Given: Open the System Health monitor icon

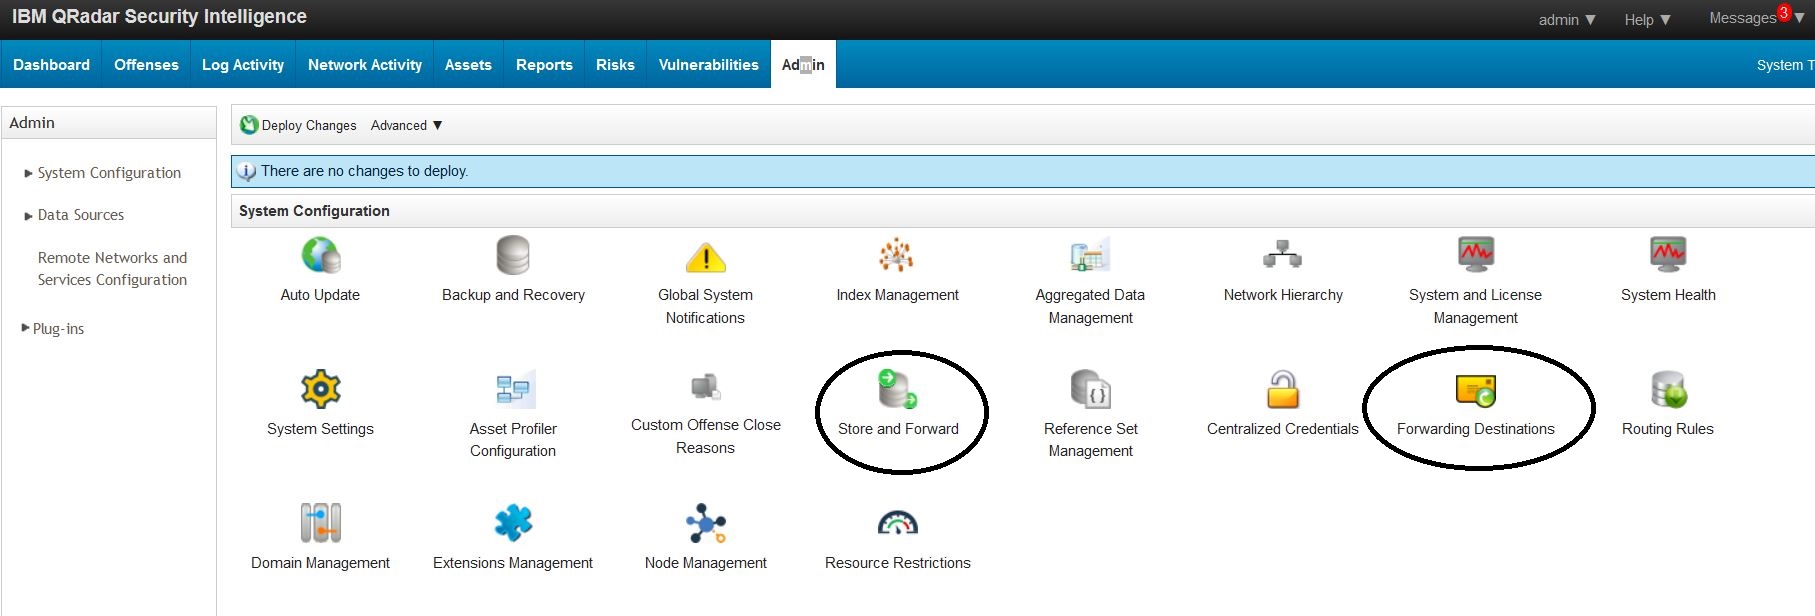Looking at the screenshot, I should (1668, 255).
